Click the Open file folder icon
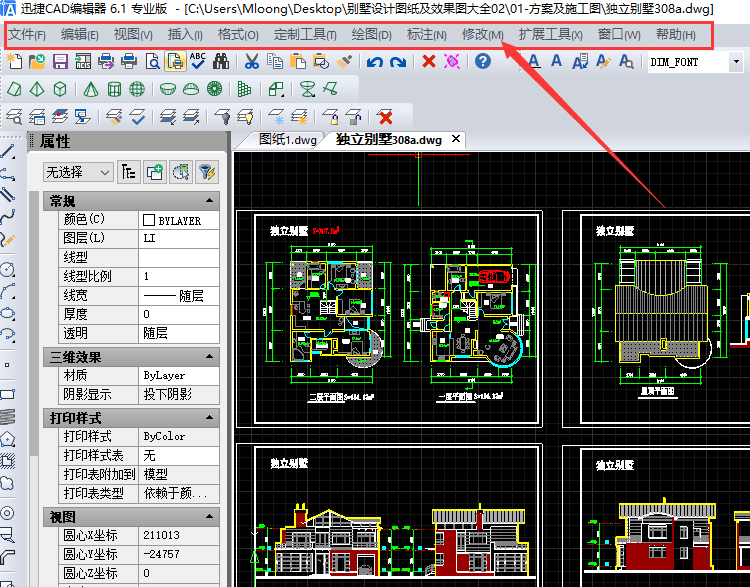The width and height of the screenshot is (750, 587). click(37, 61)
